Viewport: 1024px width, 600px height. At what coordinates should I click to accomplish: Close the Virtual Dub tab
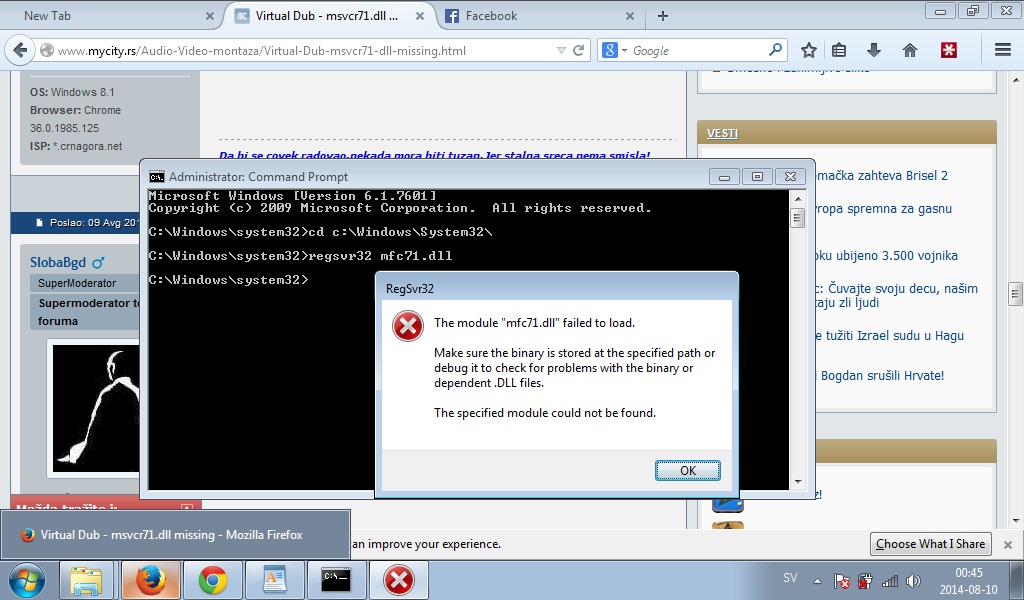[x=420, y=16]
